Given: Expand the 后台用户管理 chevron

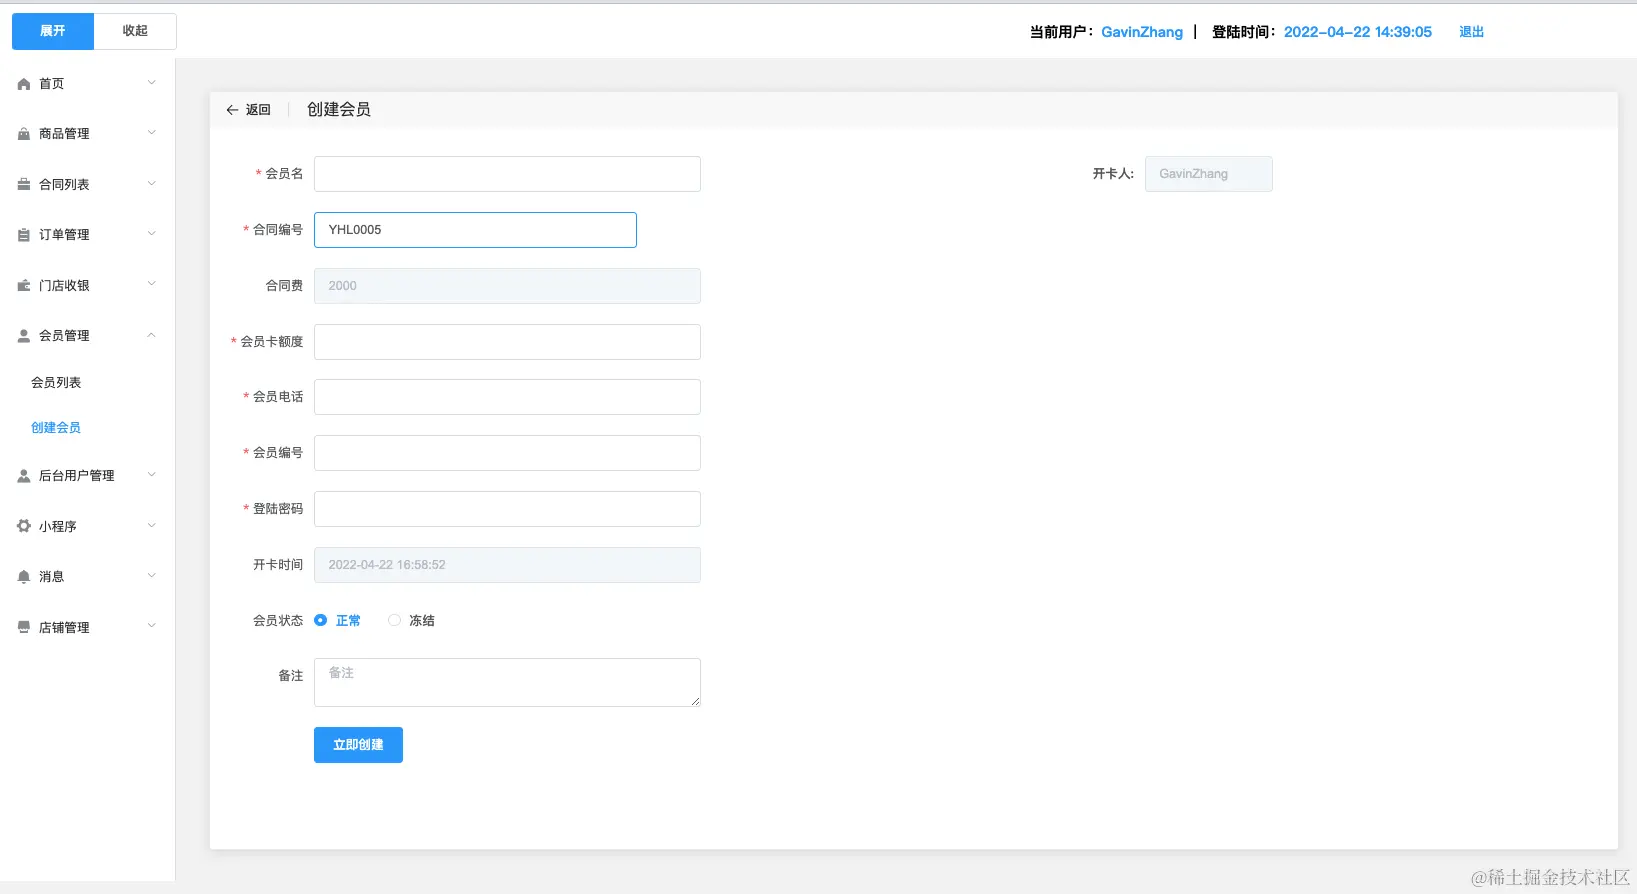Looking at the screenshot, I should point(152,475).
